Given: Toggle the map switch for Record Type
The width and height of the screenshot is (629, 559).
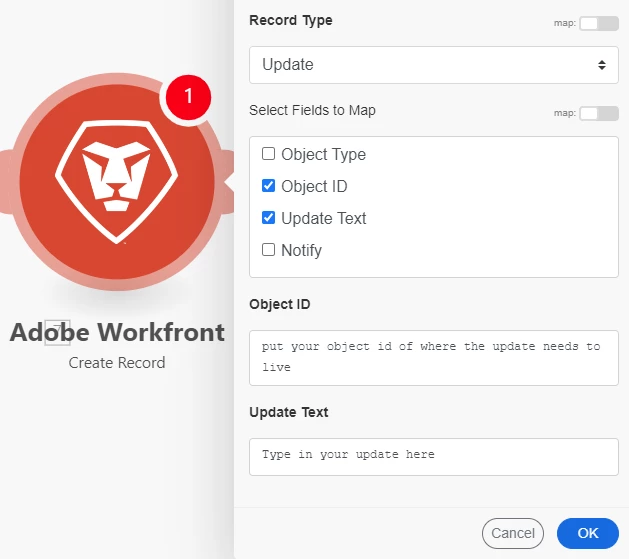Looking at the screenshot, I should click(x=599, y=23).
